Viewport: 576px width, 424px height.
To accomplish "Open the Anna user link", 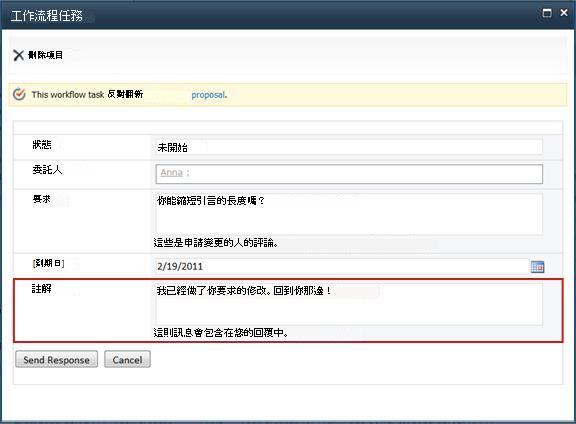I will click(x=171, y=173).
